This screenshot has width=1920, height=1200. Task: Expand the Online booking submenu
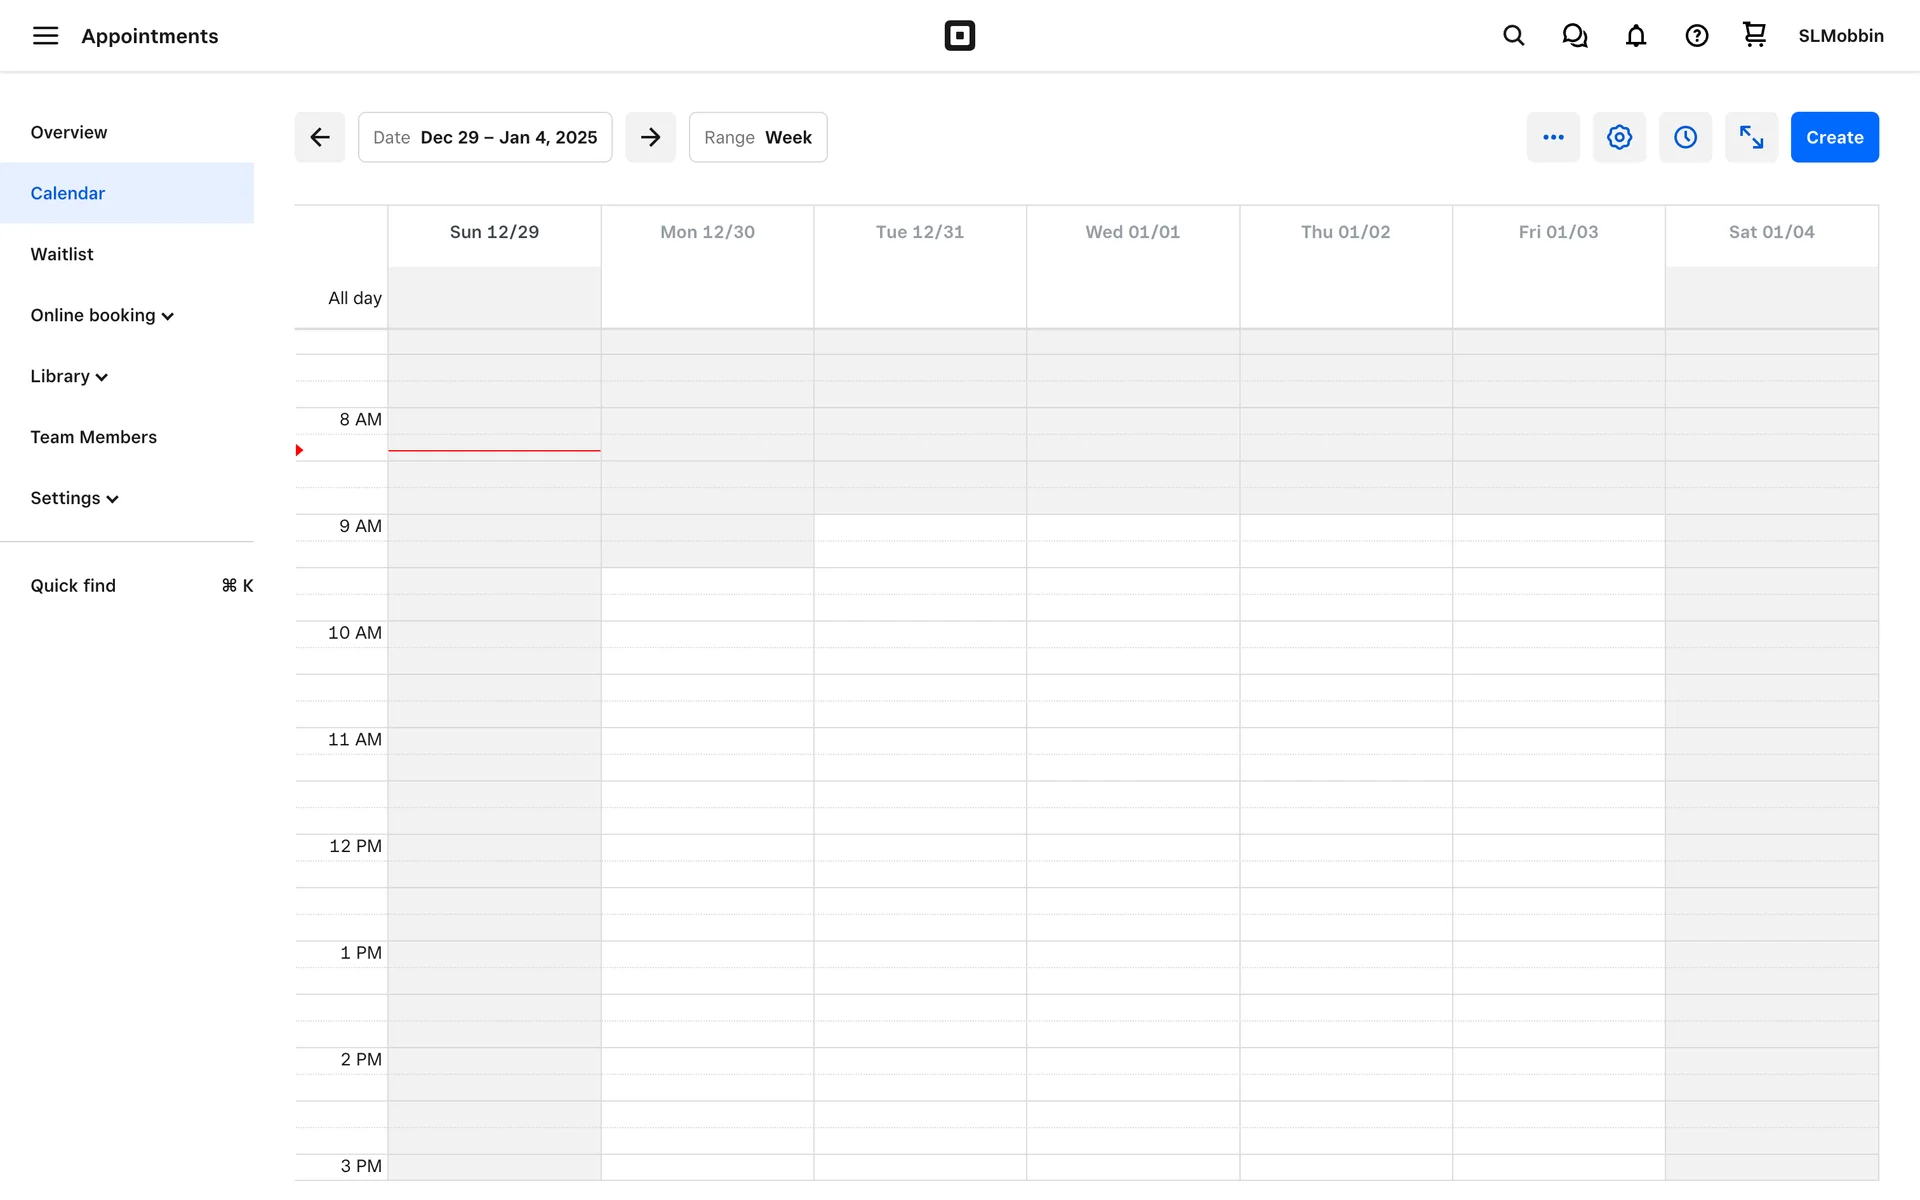coord(102,315)
